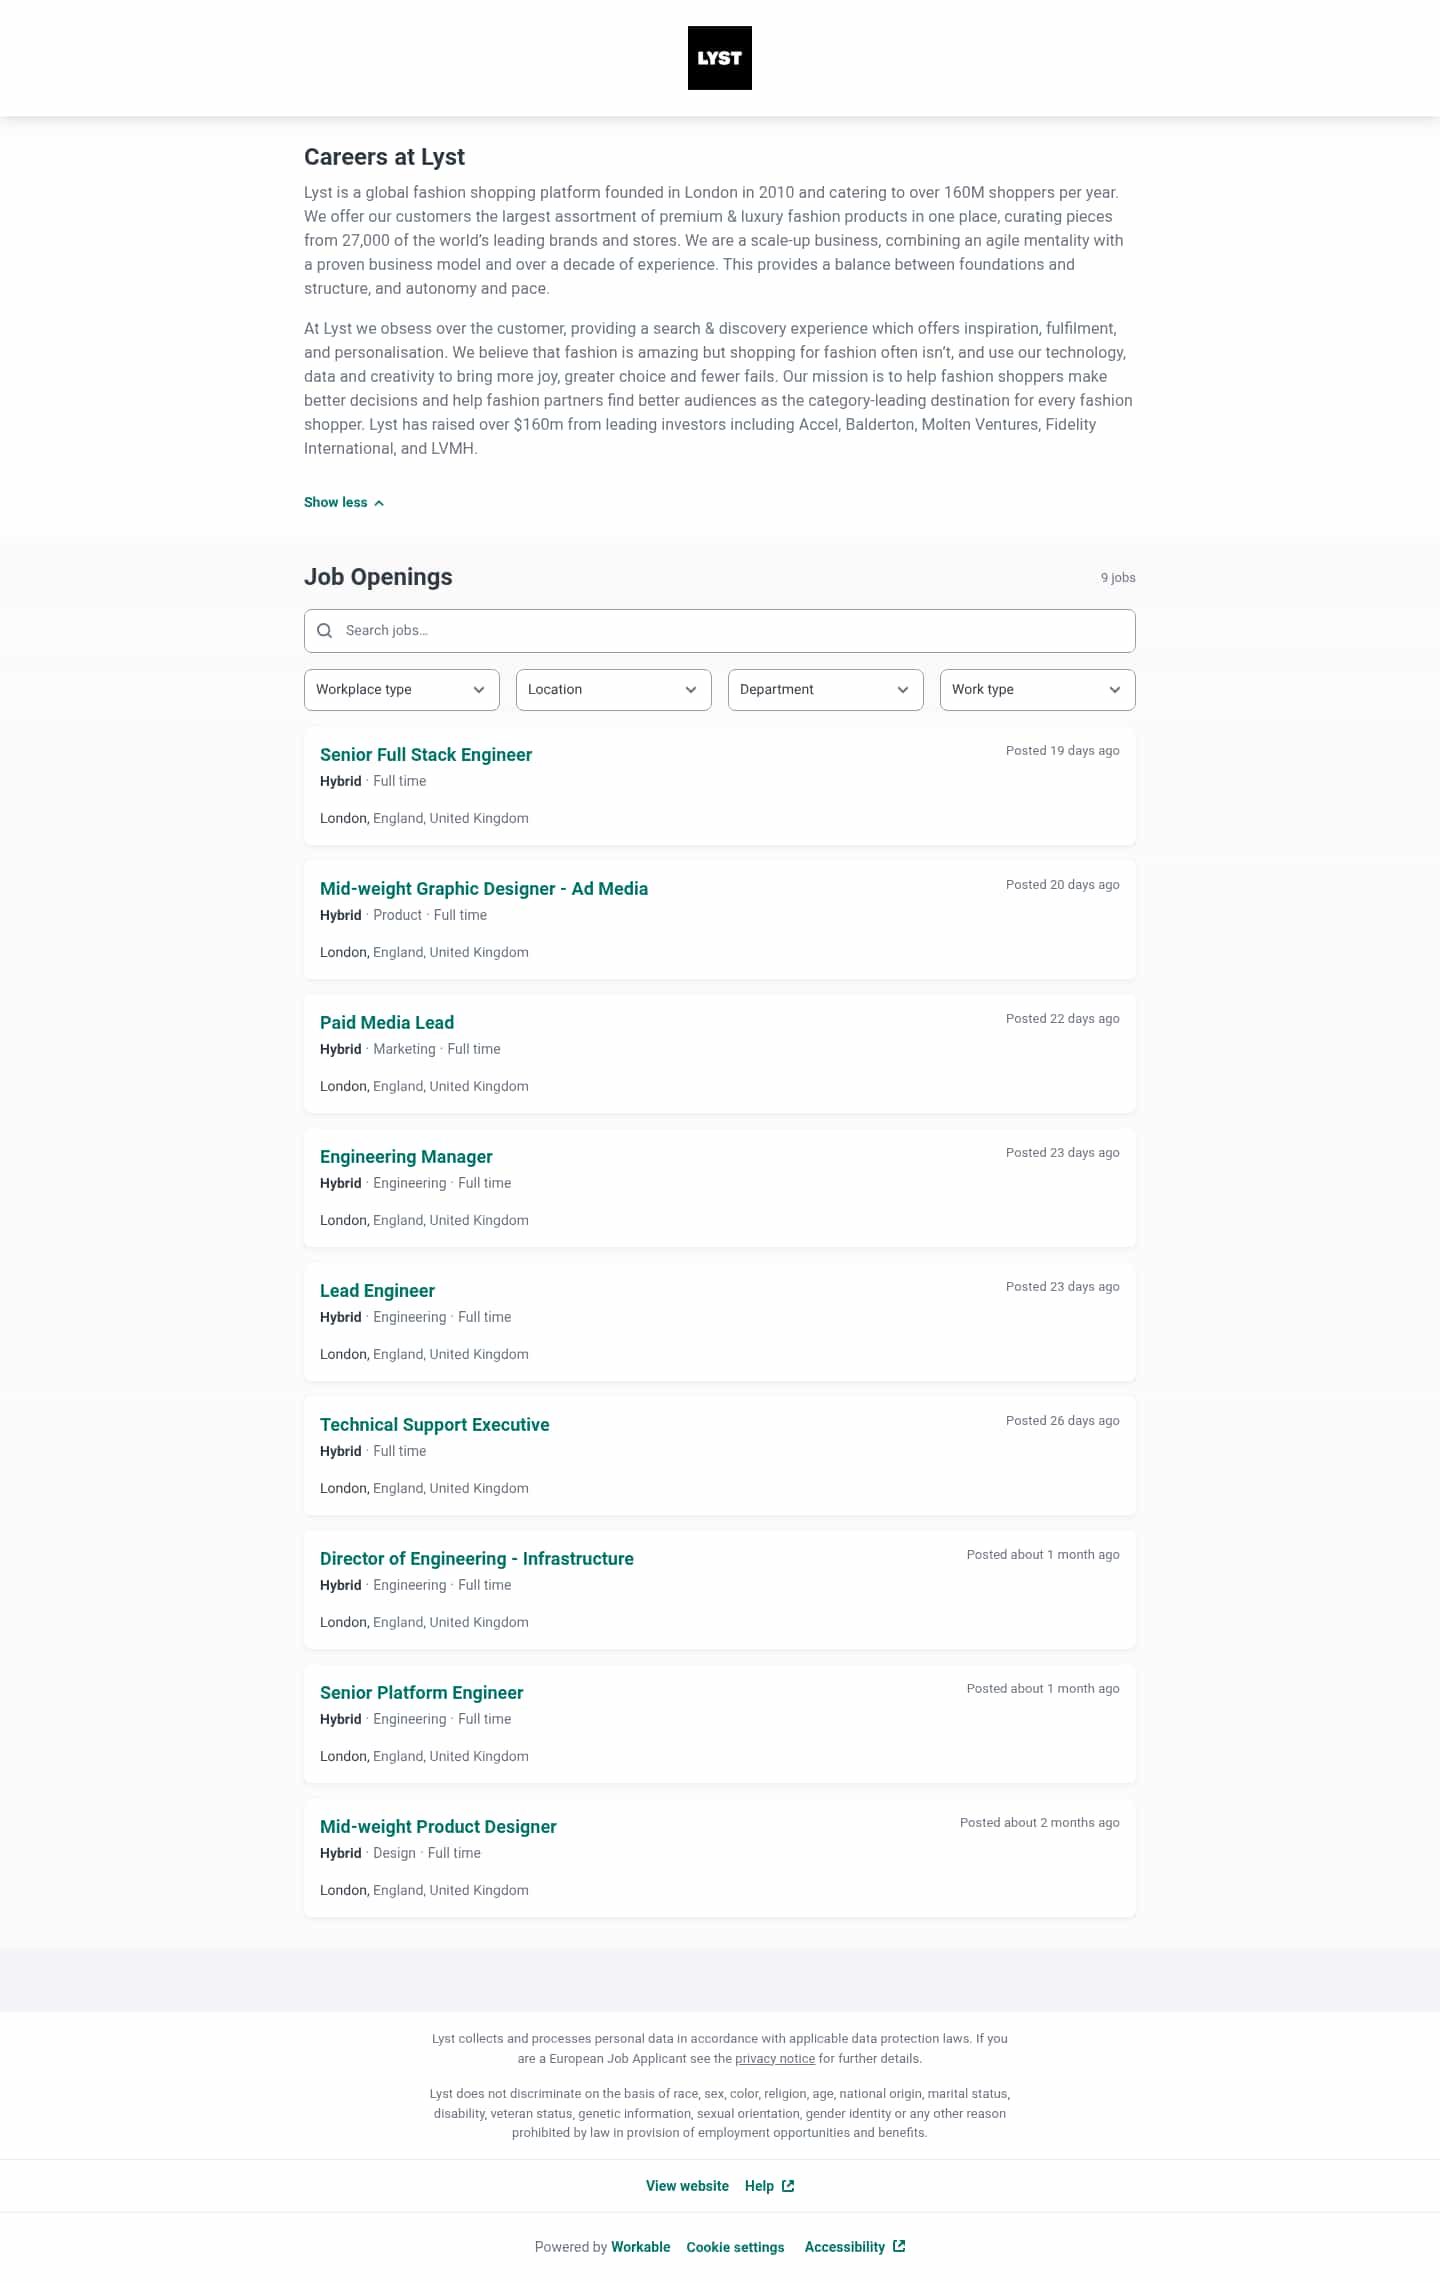The image size is (1440, 2282).
Task: Click location text on Lead Engineer card
Action: coord(424,1354)
